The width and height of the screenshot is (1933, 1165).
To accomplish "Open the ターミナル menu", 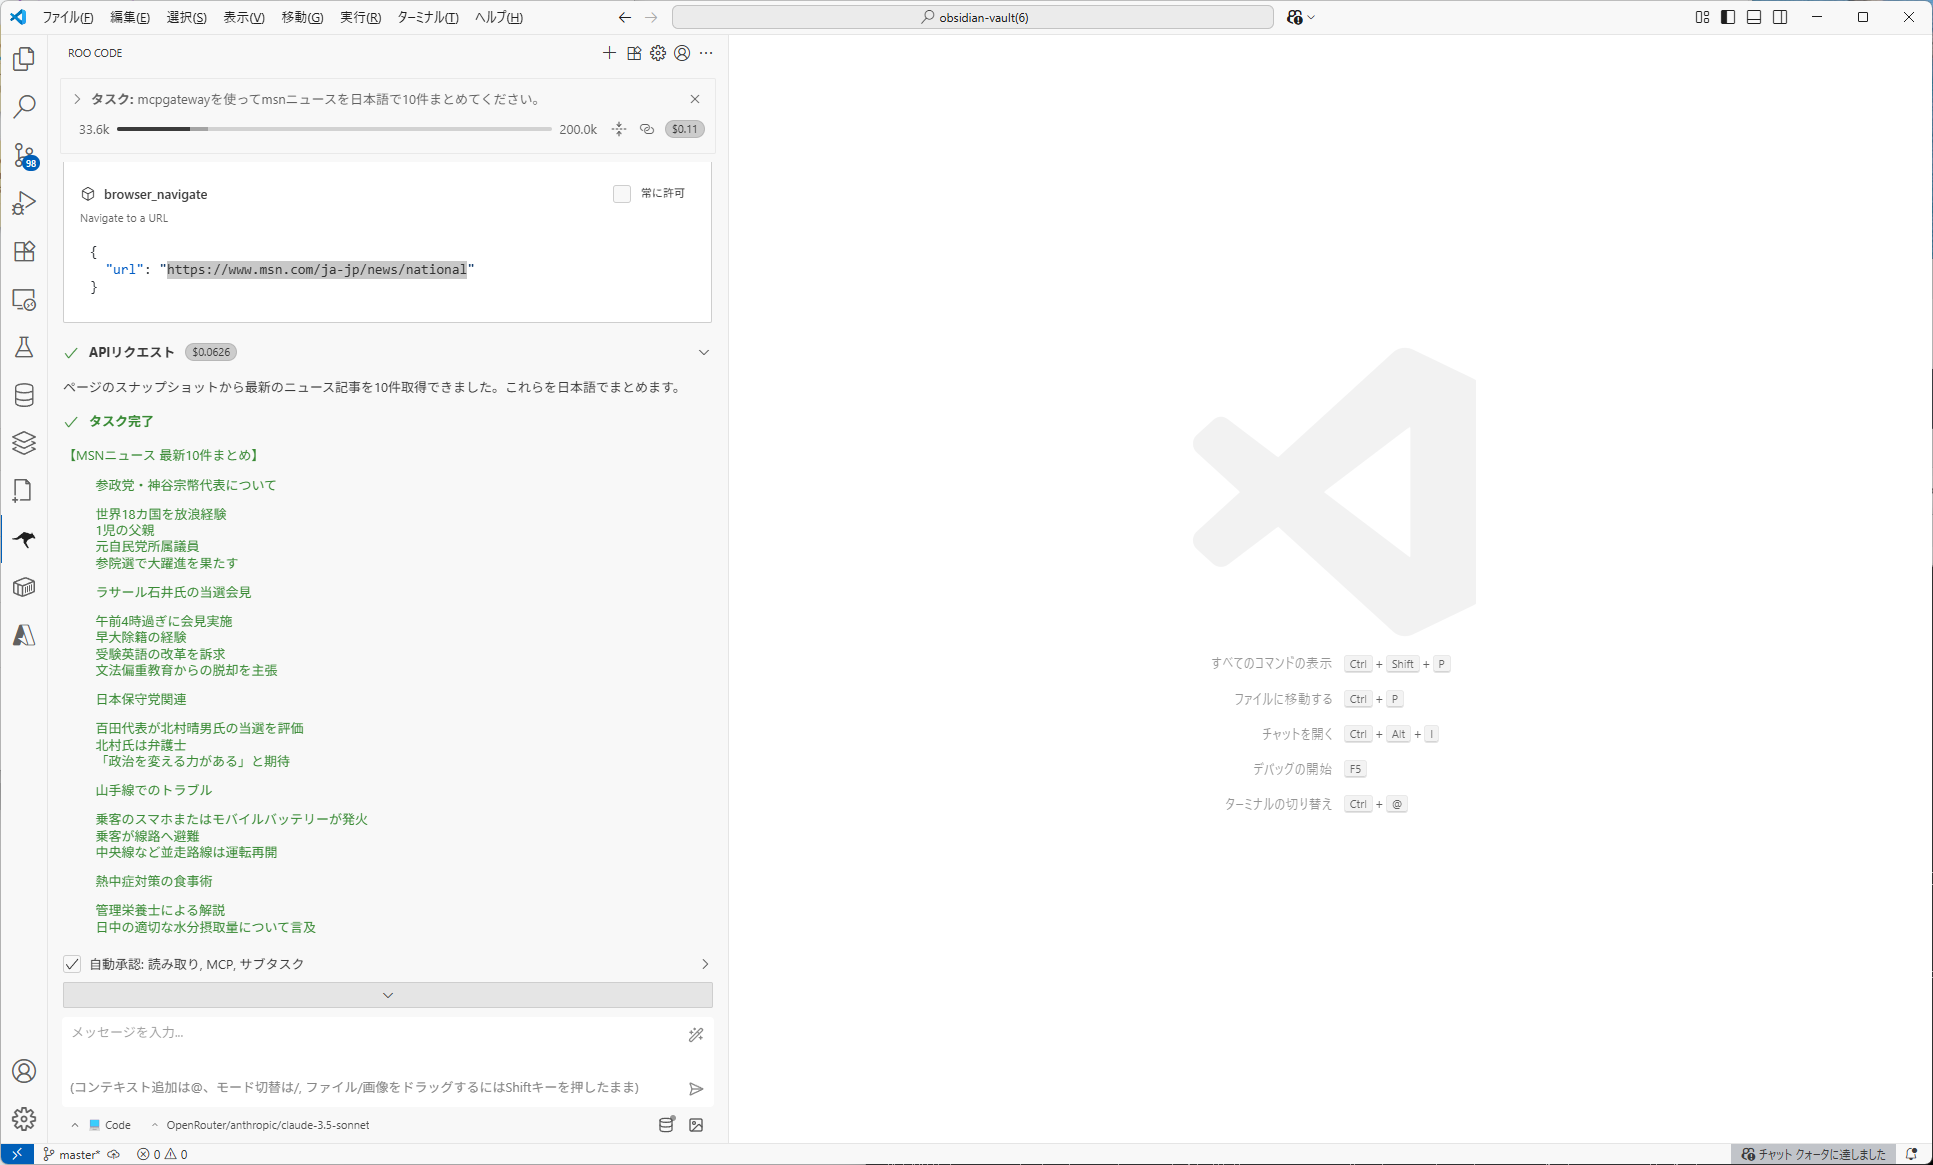I will (x=428, y=17).
